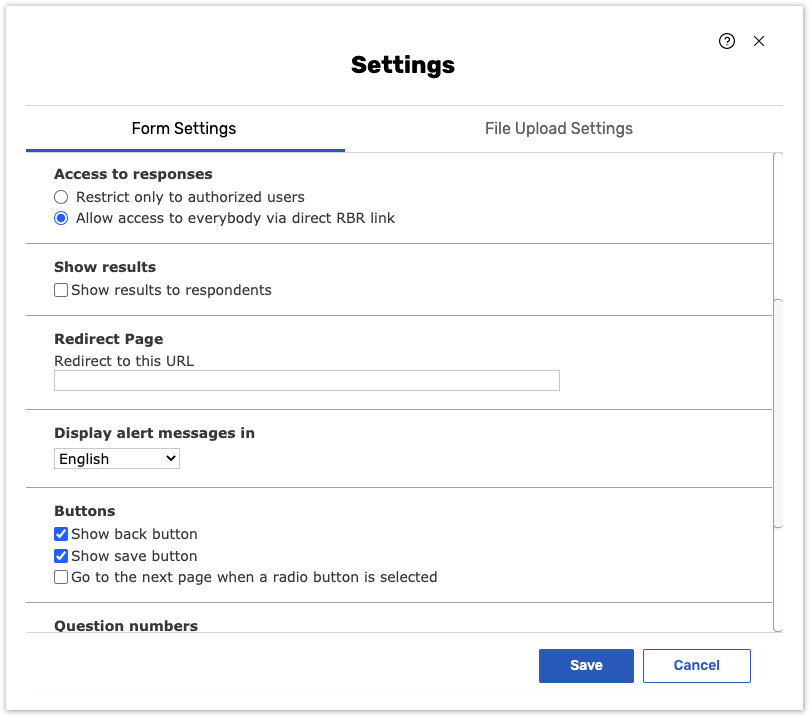The height and width of the screenshot is (716, 809).
Task: Click the help question mark icon
Action: (727, 41)
